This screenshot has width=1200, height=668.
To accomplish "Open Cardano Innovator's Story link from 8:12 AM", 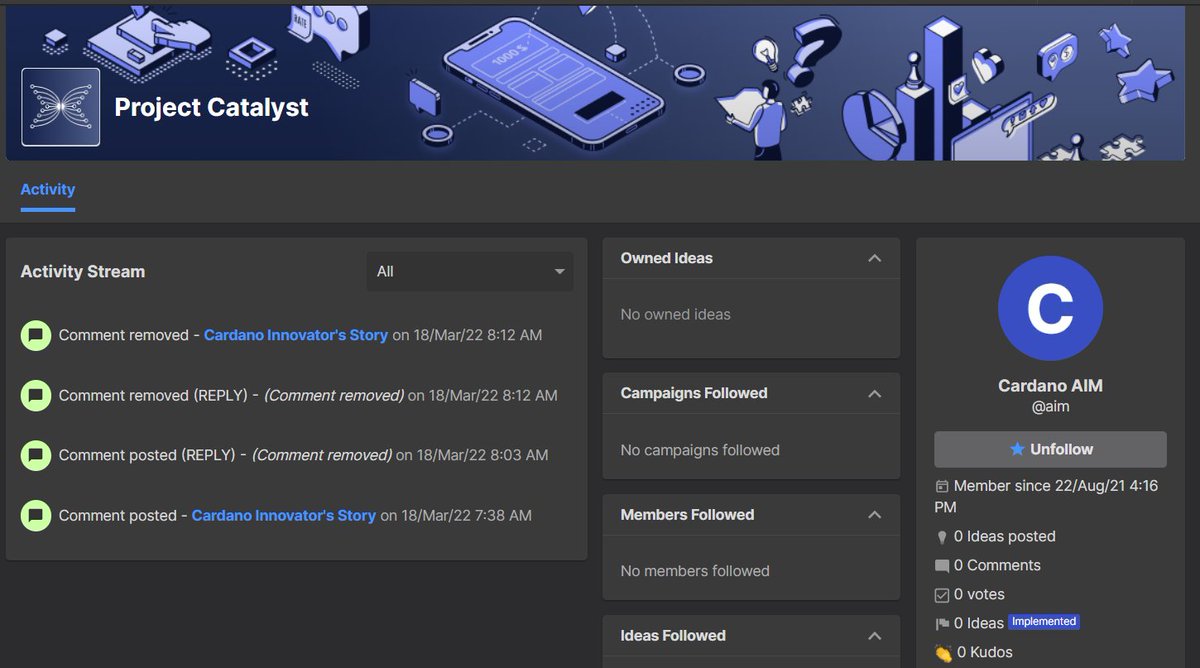I will (x=296, y=335).
